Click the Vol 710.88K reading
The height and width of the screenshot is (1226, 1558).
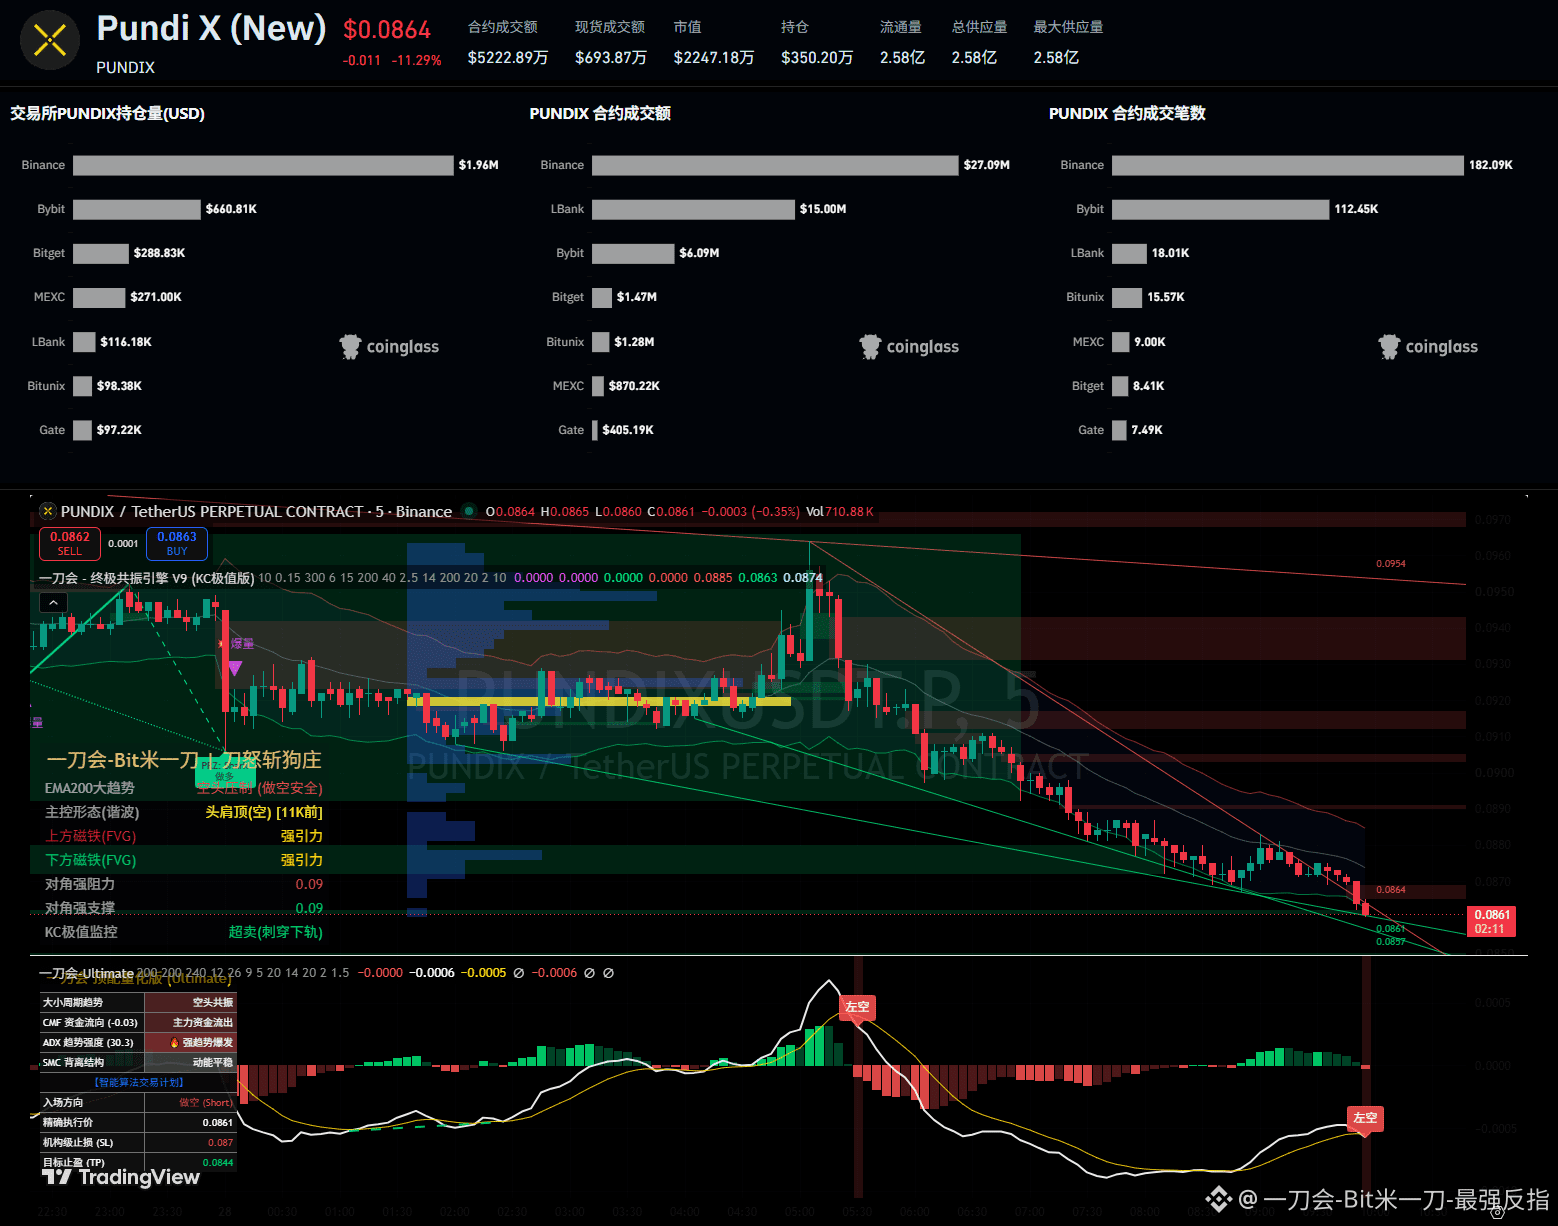[840, 511]
